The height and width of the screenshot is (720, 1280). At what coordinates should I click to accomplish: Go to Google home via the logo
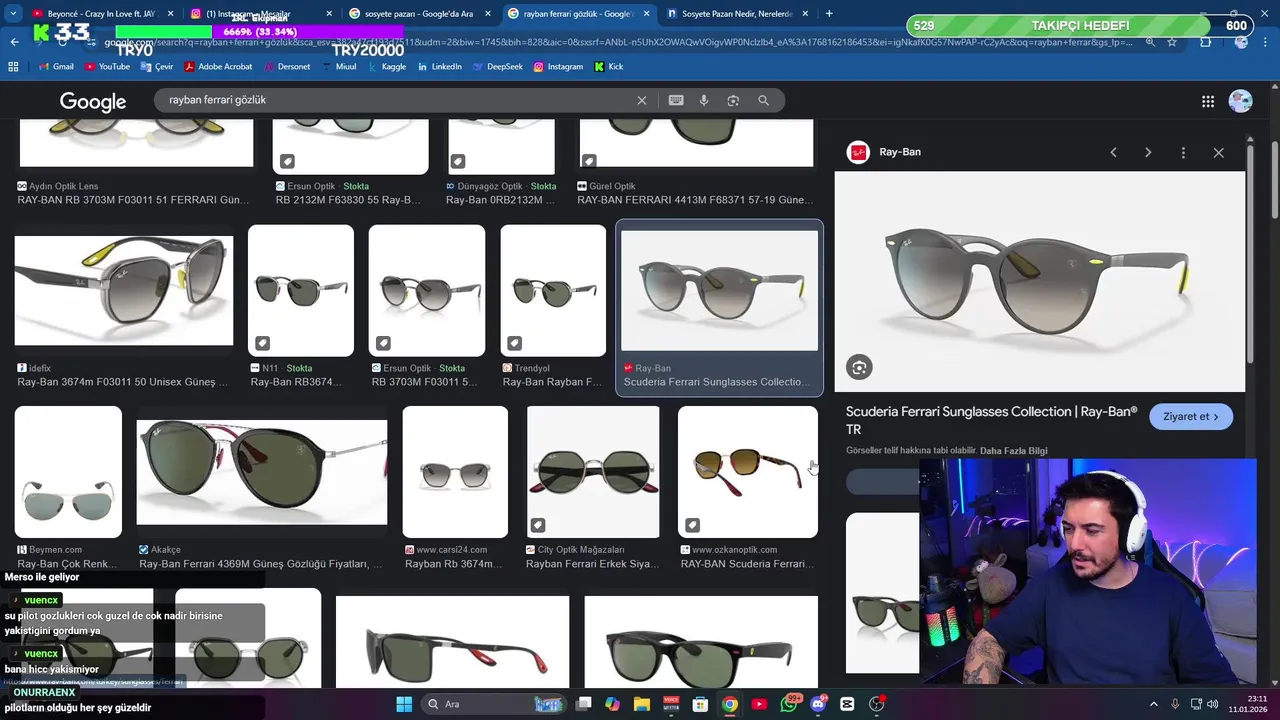pos(93,101)
